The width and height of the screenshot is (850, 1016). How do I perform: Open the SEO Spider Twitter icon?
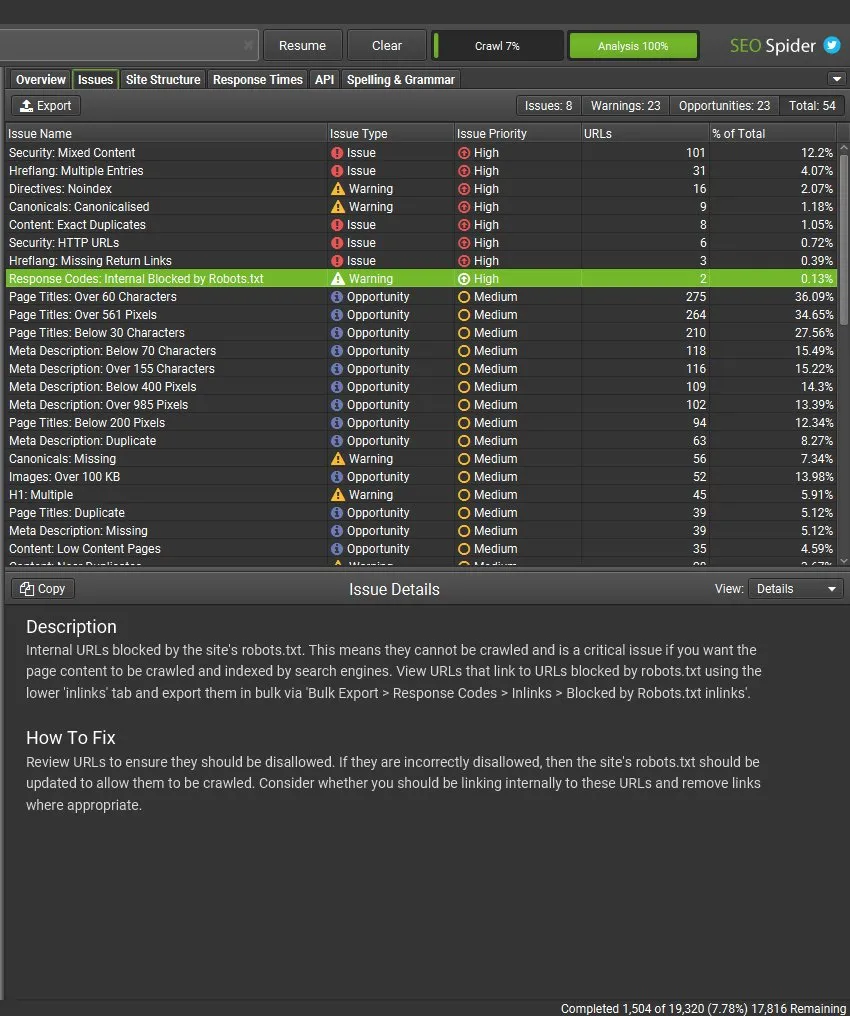tap(832, 45)
